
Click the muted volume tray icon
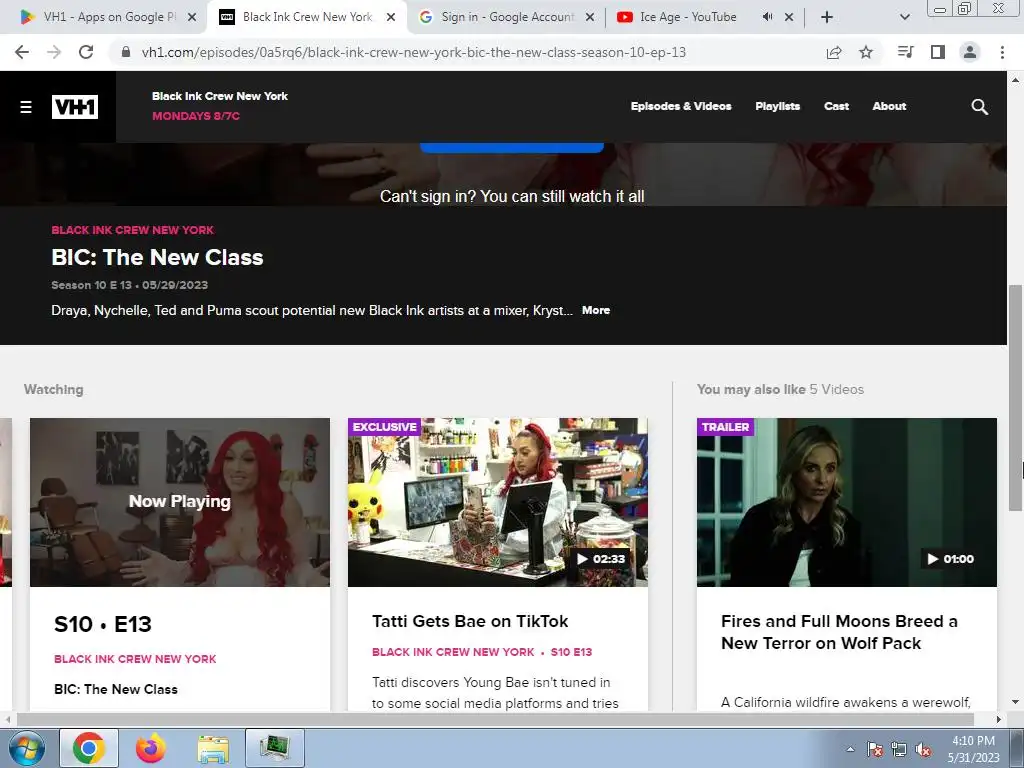point(923,749)
